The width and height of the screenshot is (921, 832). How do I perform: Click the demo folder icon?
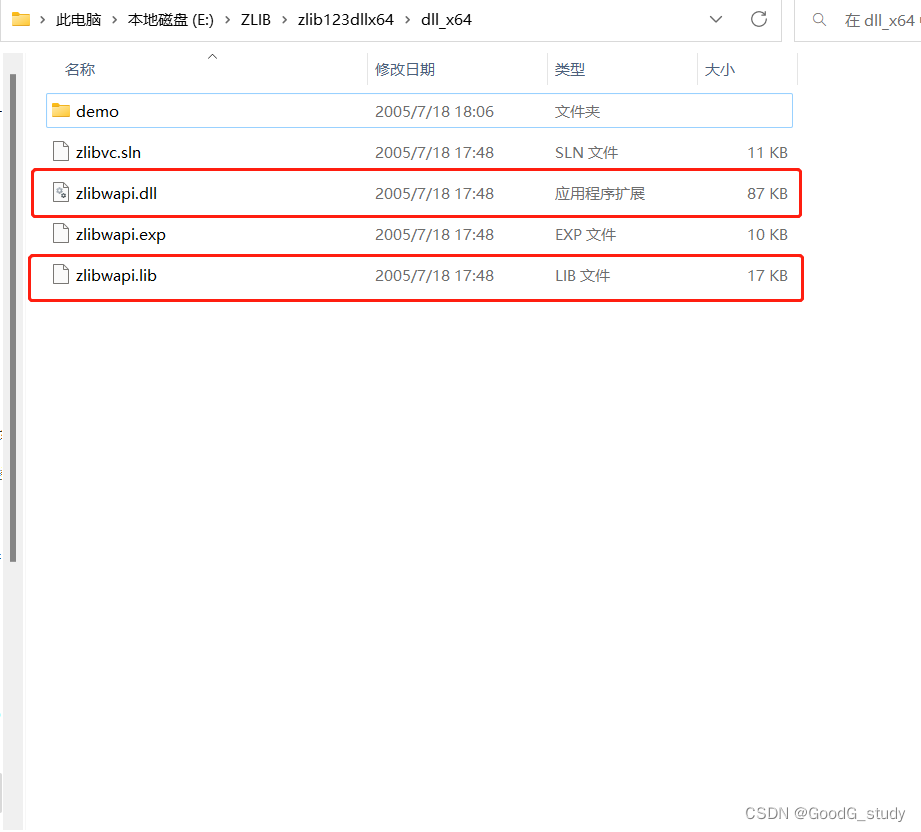(x=60, y=111)
